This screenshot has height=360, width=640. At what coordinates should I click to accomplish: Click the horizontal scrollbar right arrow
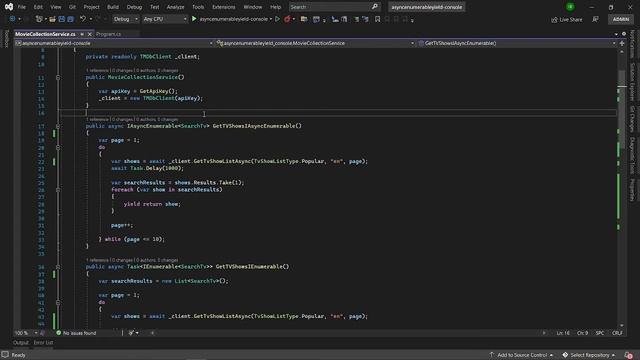[544, 333]
